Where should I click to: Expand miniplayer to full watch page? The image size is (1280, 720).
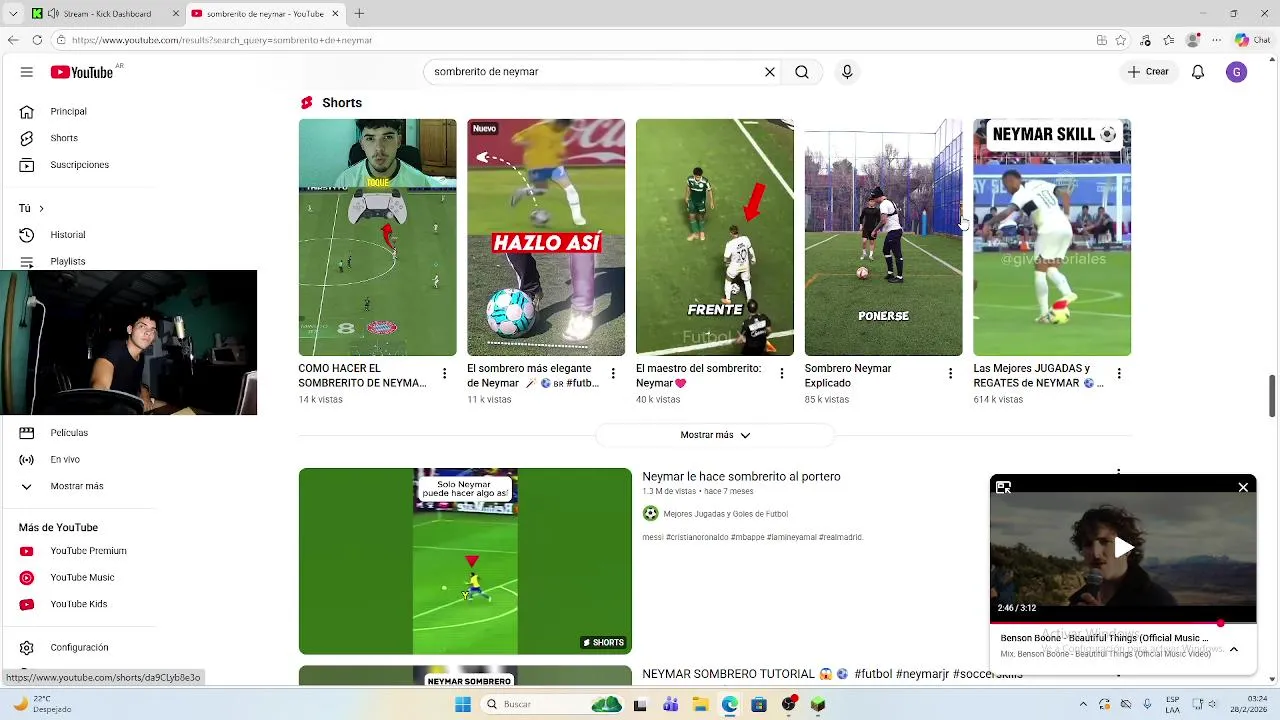coord(1003,487)
